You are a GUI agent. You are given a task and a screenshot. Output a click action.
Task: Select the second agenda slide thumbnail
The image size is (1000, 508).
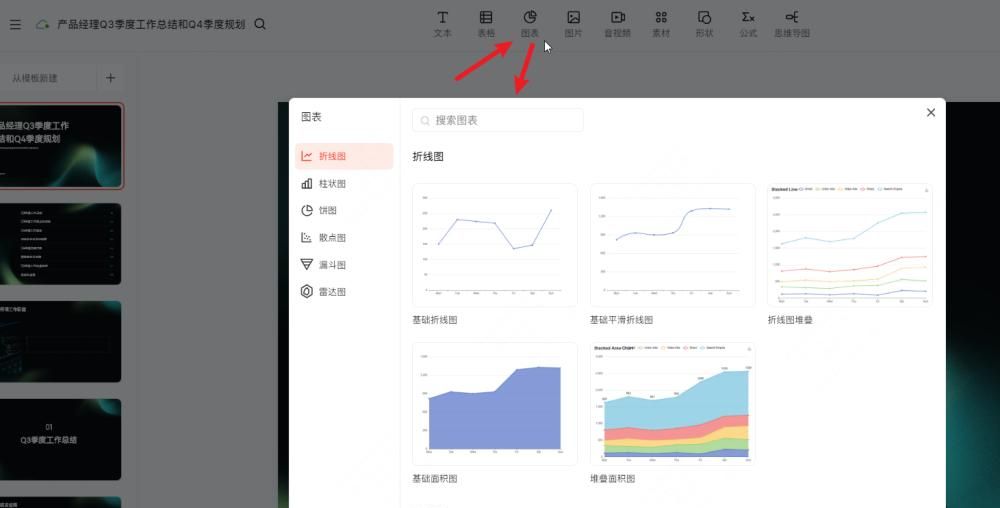pos(60,244)
